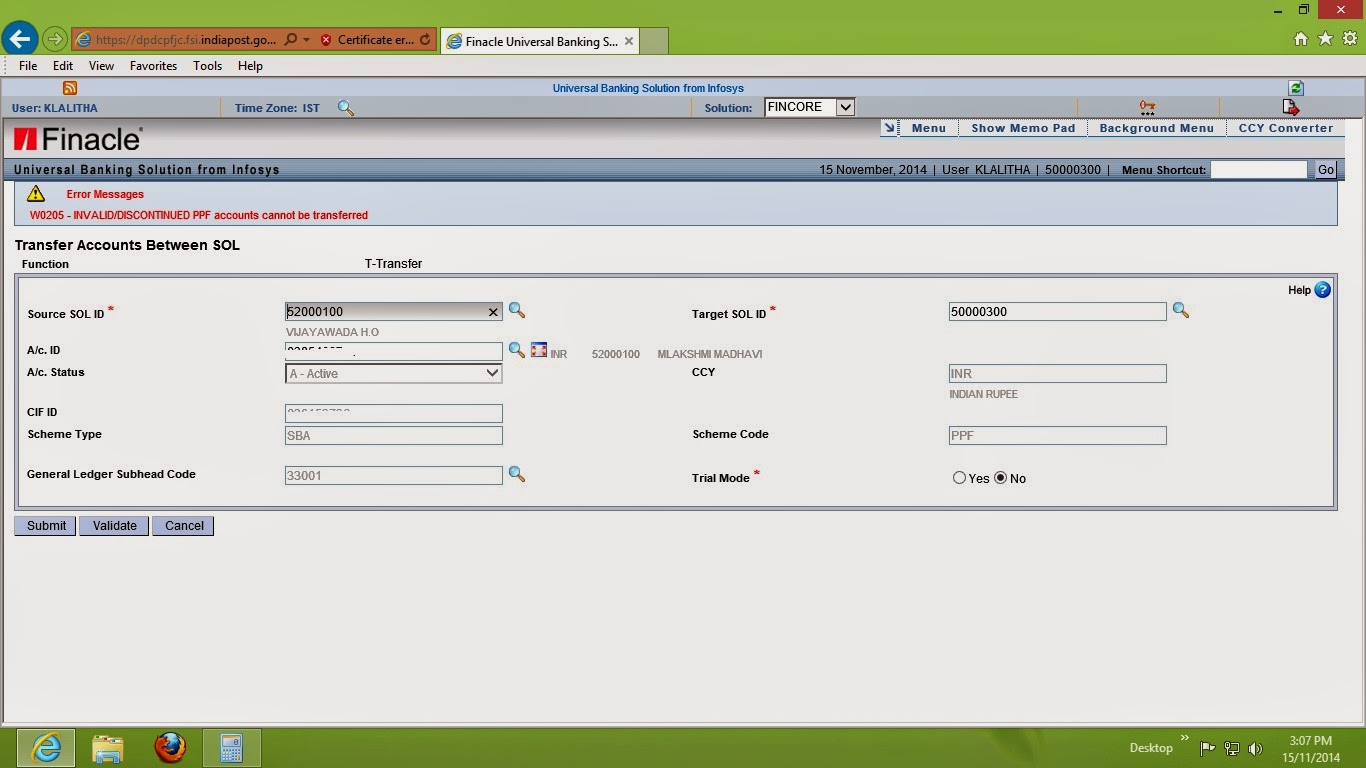Image resolution: width=1366 pixels, height=768 pixels.
Task: Click the browser Back arrow button
Action: (x=19, y=39)
